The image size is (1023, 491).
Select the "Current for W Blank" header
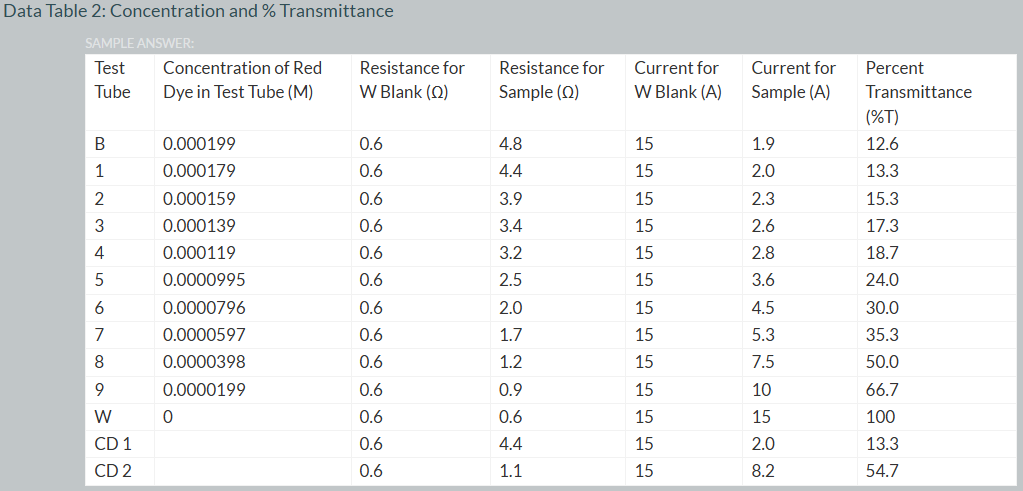click(677, 80)
